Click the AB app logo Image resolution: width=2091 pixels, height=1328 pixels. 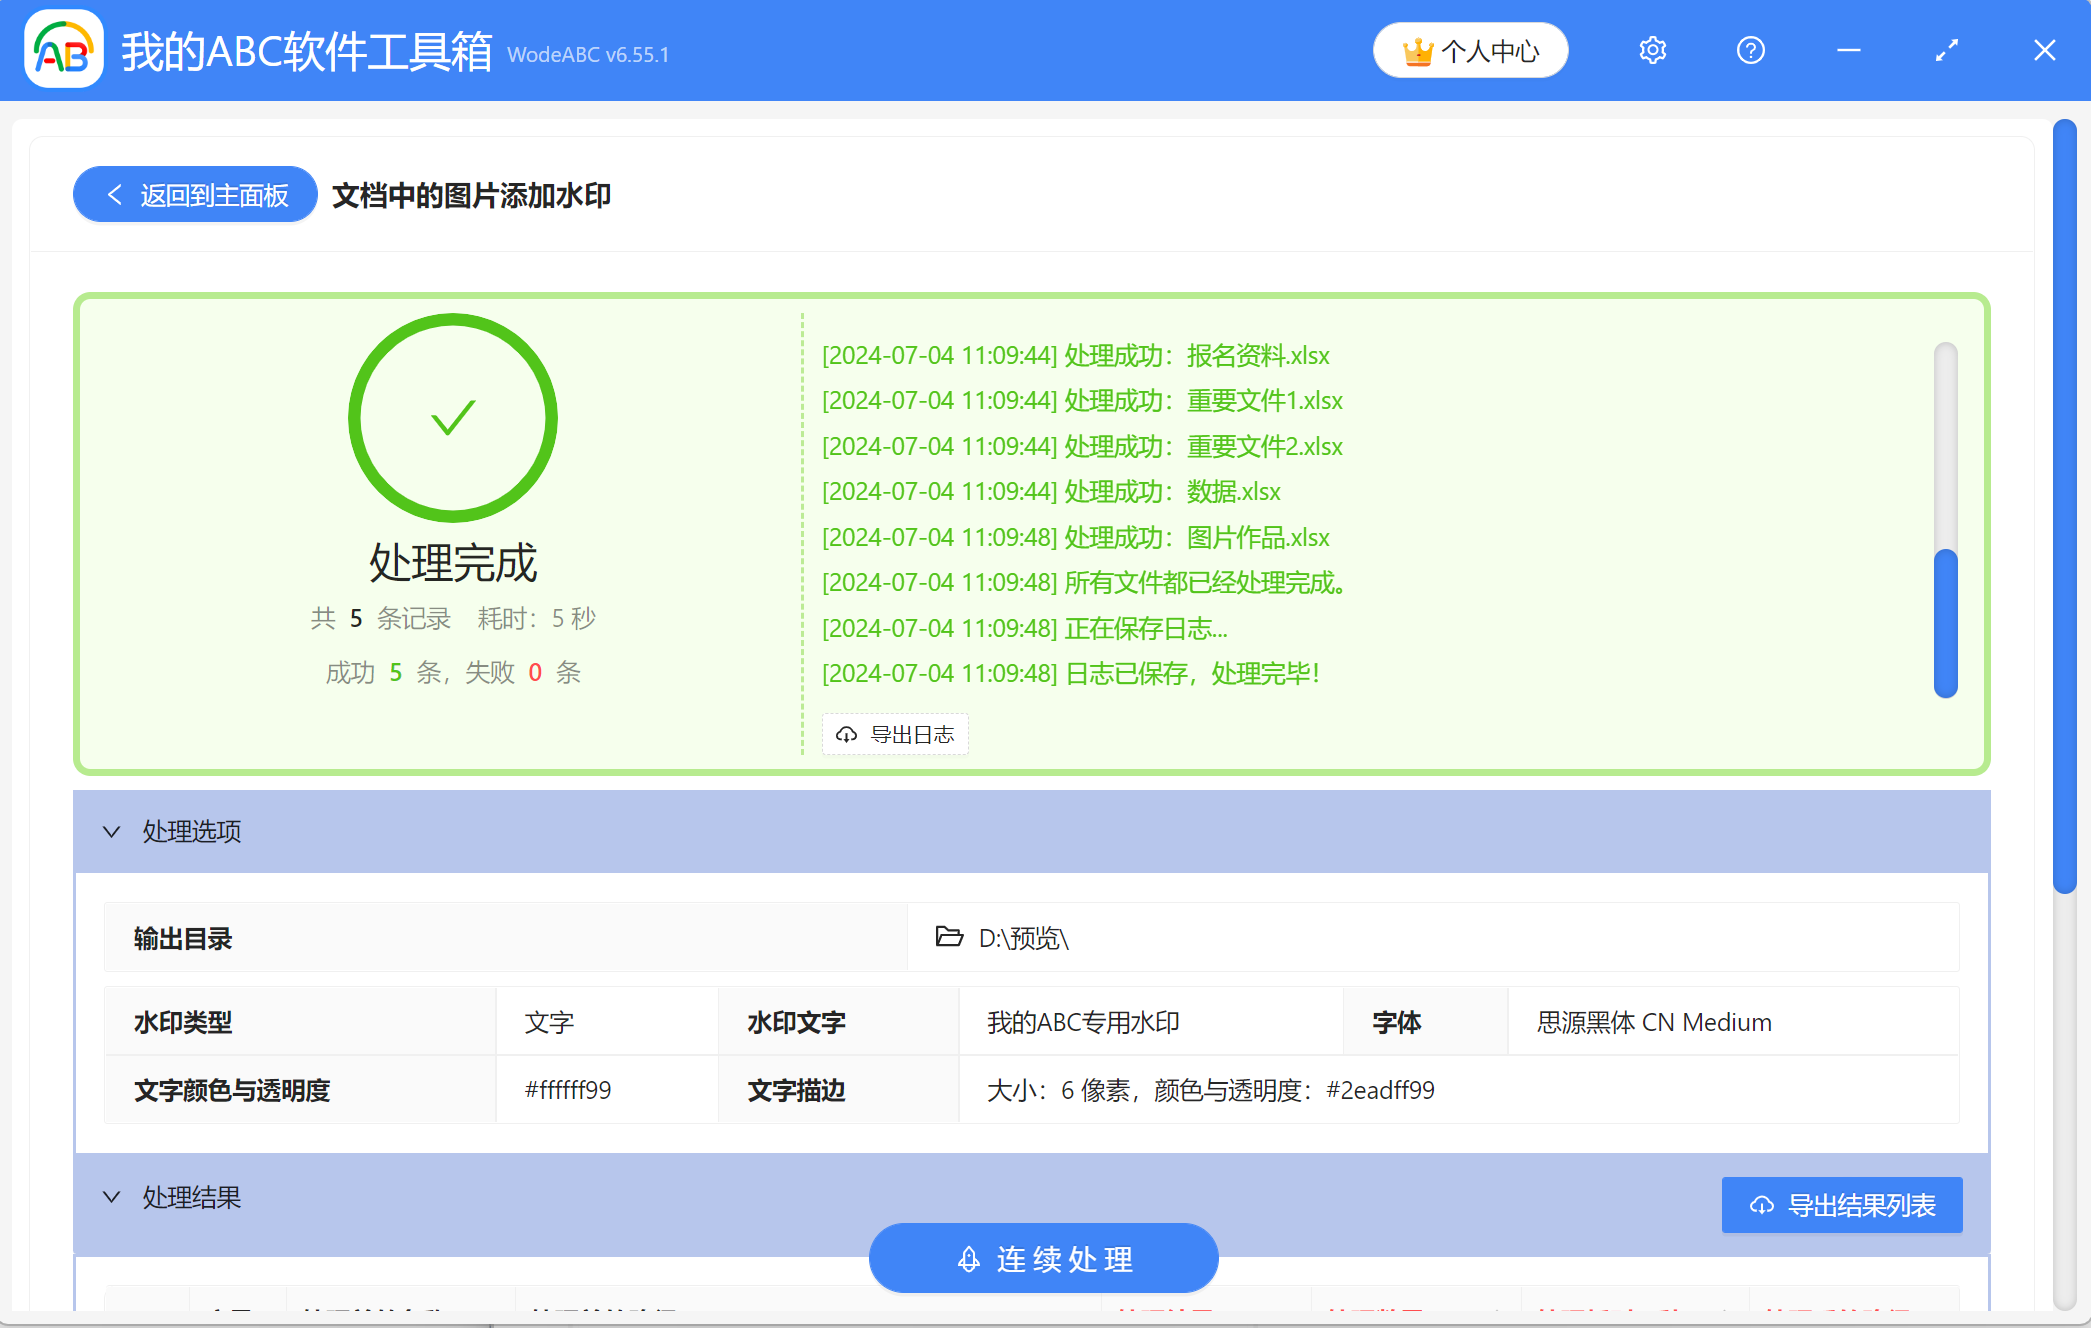pos(63,50)
